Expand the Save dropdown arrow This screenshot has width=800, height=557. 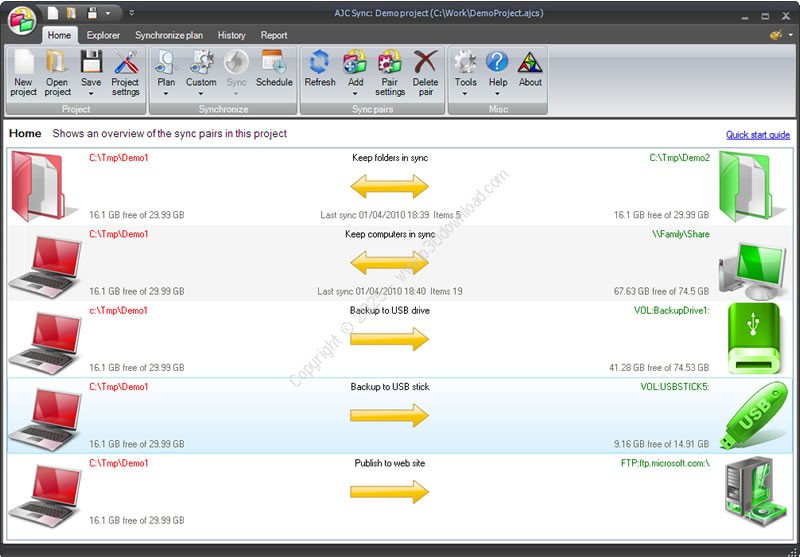click(91, 94)
